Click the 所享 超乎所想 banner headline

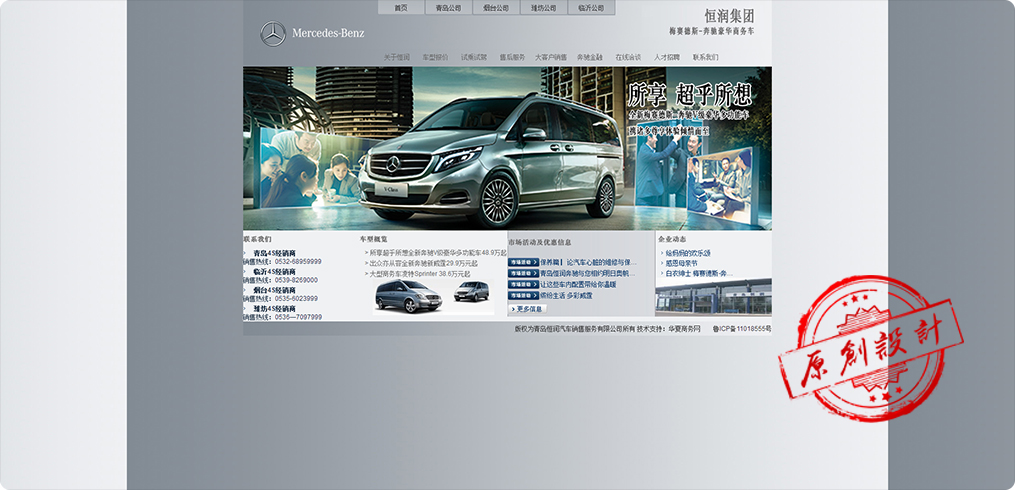click(691, 96)
